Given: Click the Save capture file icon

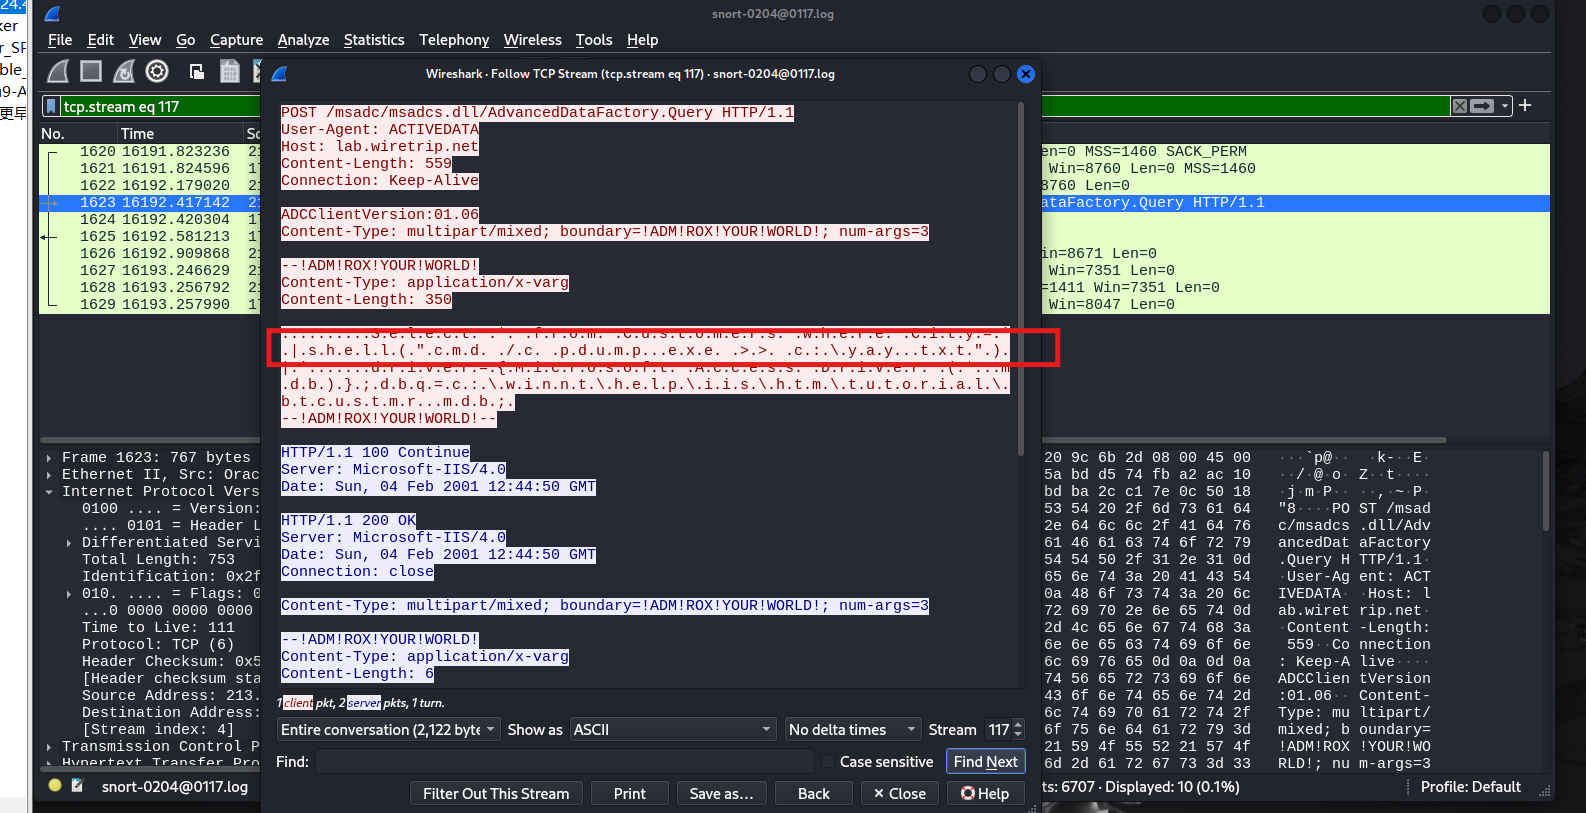Looking at the screenshot, I should point(230,71).
